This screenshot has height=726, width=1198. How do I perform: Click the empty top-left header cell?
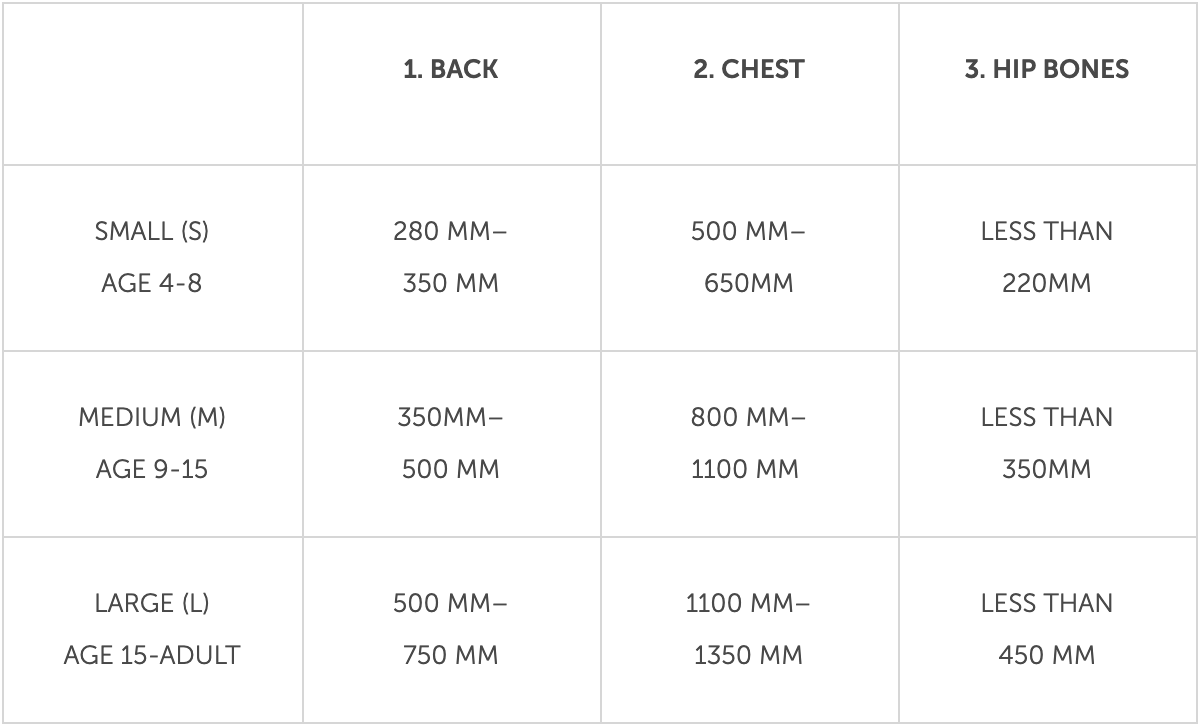point(152,83)
